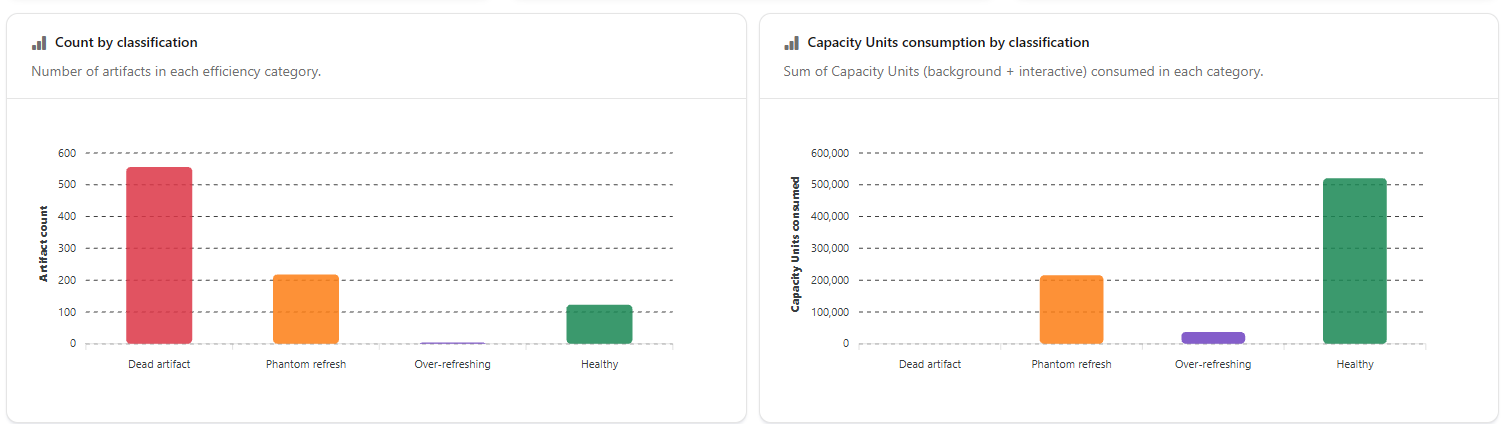Click the thin purple Over-refreshing bar in count chart
The height and width of the screenshot is (424, 1505).
[452, 343]
